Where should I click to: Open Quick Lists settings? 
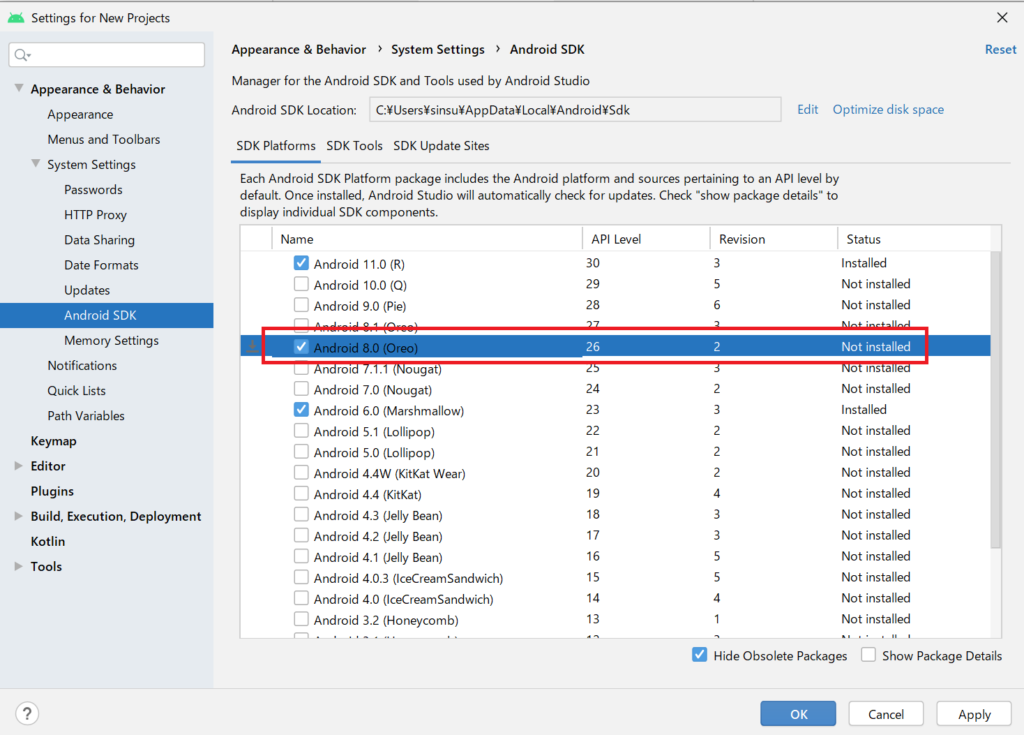point(76,391)
